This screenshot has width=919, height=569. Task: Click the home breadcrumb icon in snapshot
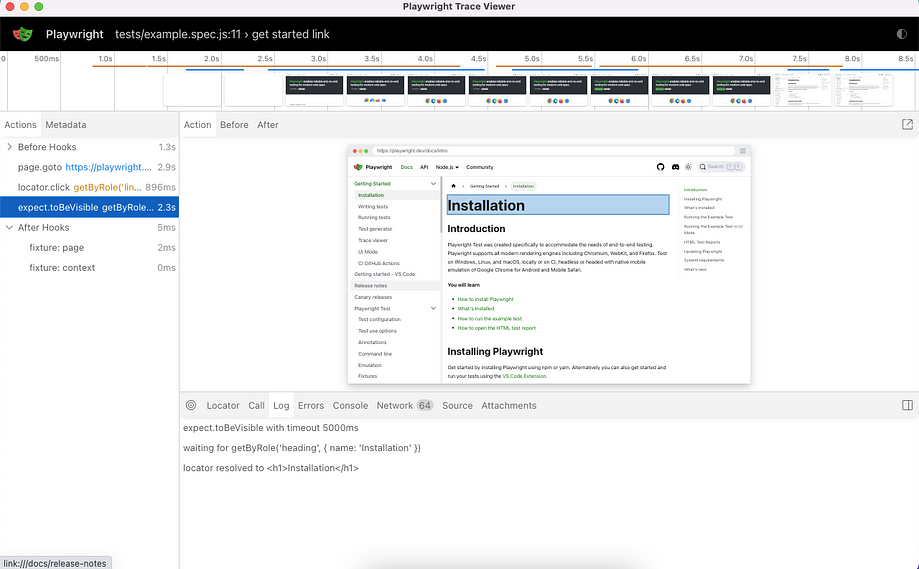click(453, 186)
